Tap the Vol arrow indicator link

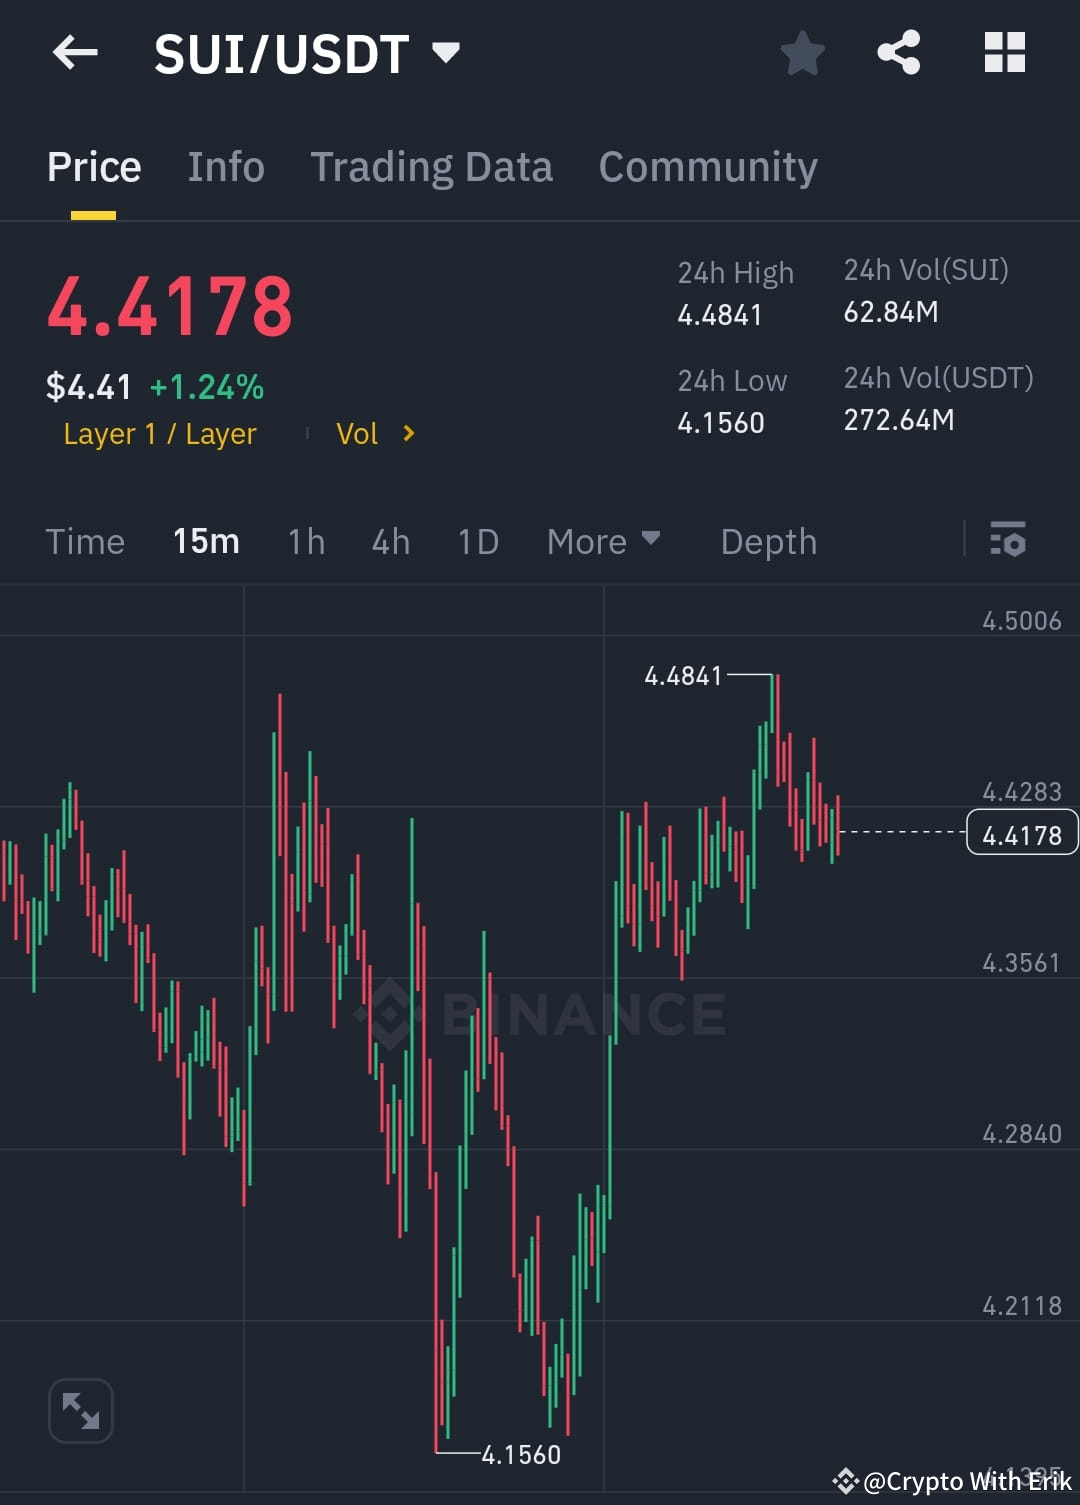[375, 433]
